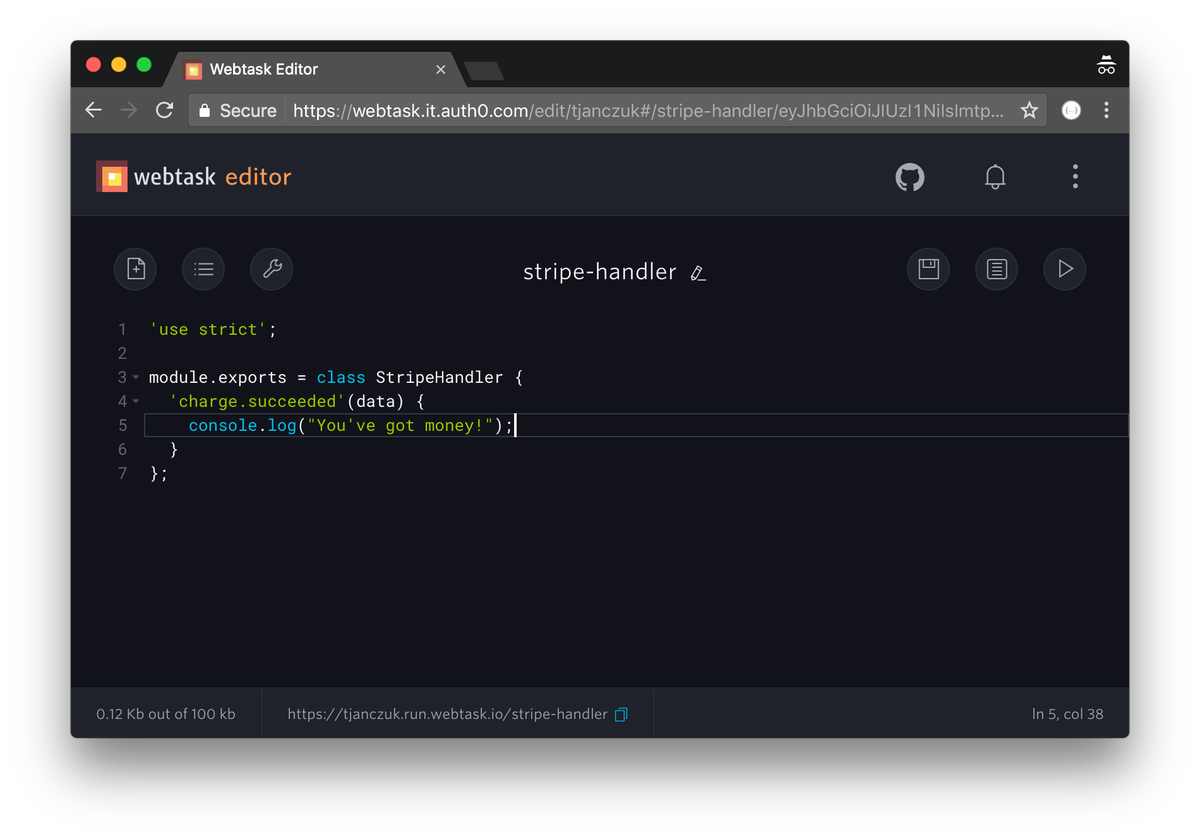The image size is (1200, 839).
Task: Run the webtask with play button
Action: [1065, 269]
